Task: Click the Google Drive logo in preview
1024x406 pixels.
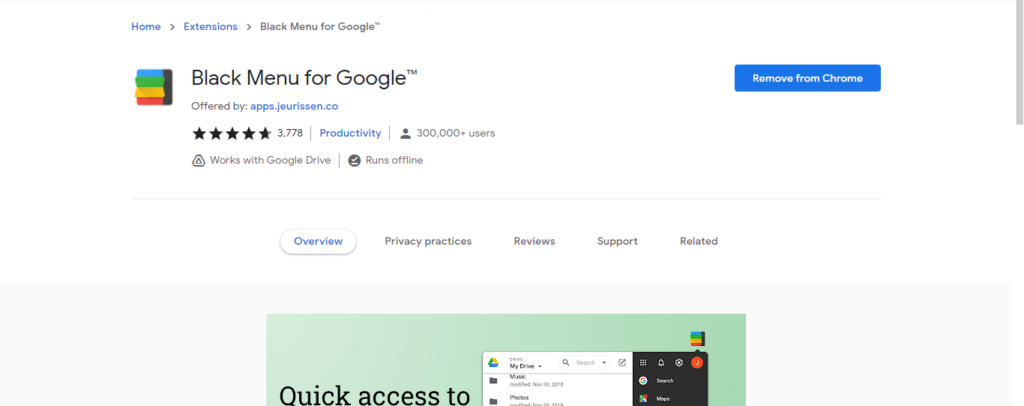Action: click(x=494, y=363)
